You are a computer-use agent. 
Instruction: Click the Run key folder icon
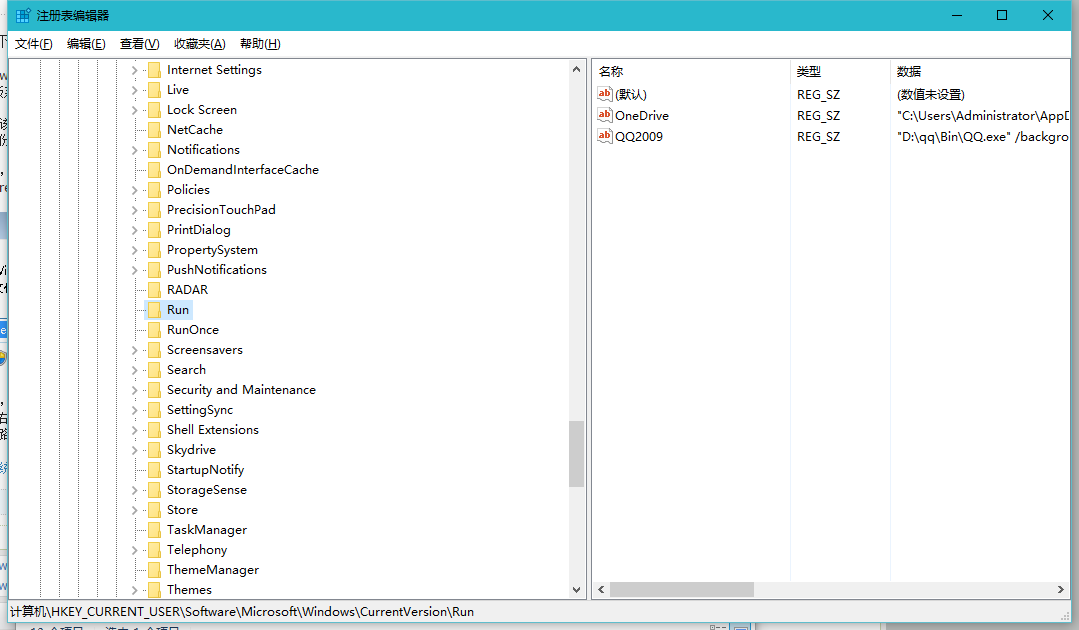click(x=154, y=309)
